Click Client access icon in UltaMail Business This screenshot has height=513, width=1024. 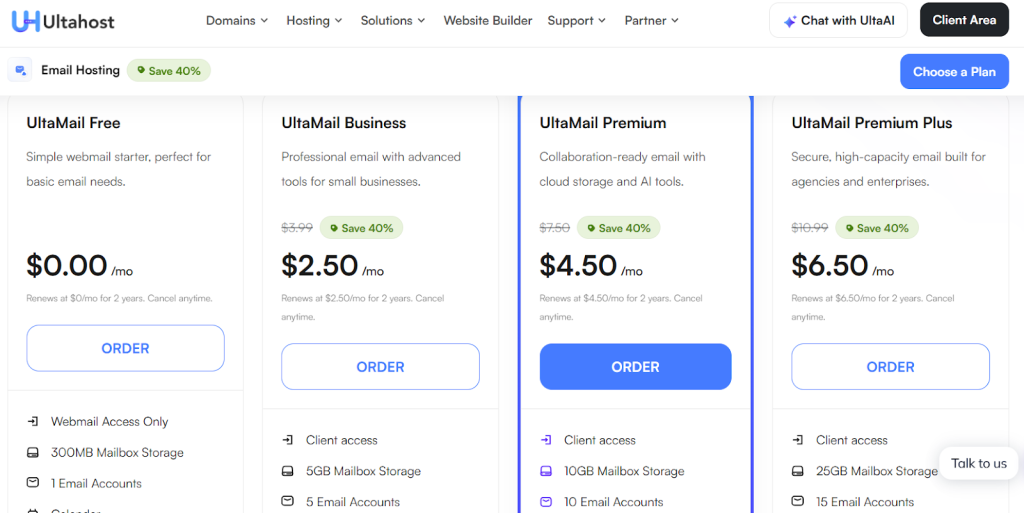(x=287, y=440)
